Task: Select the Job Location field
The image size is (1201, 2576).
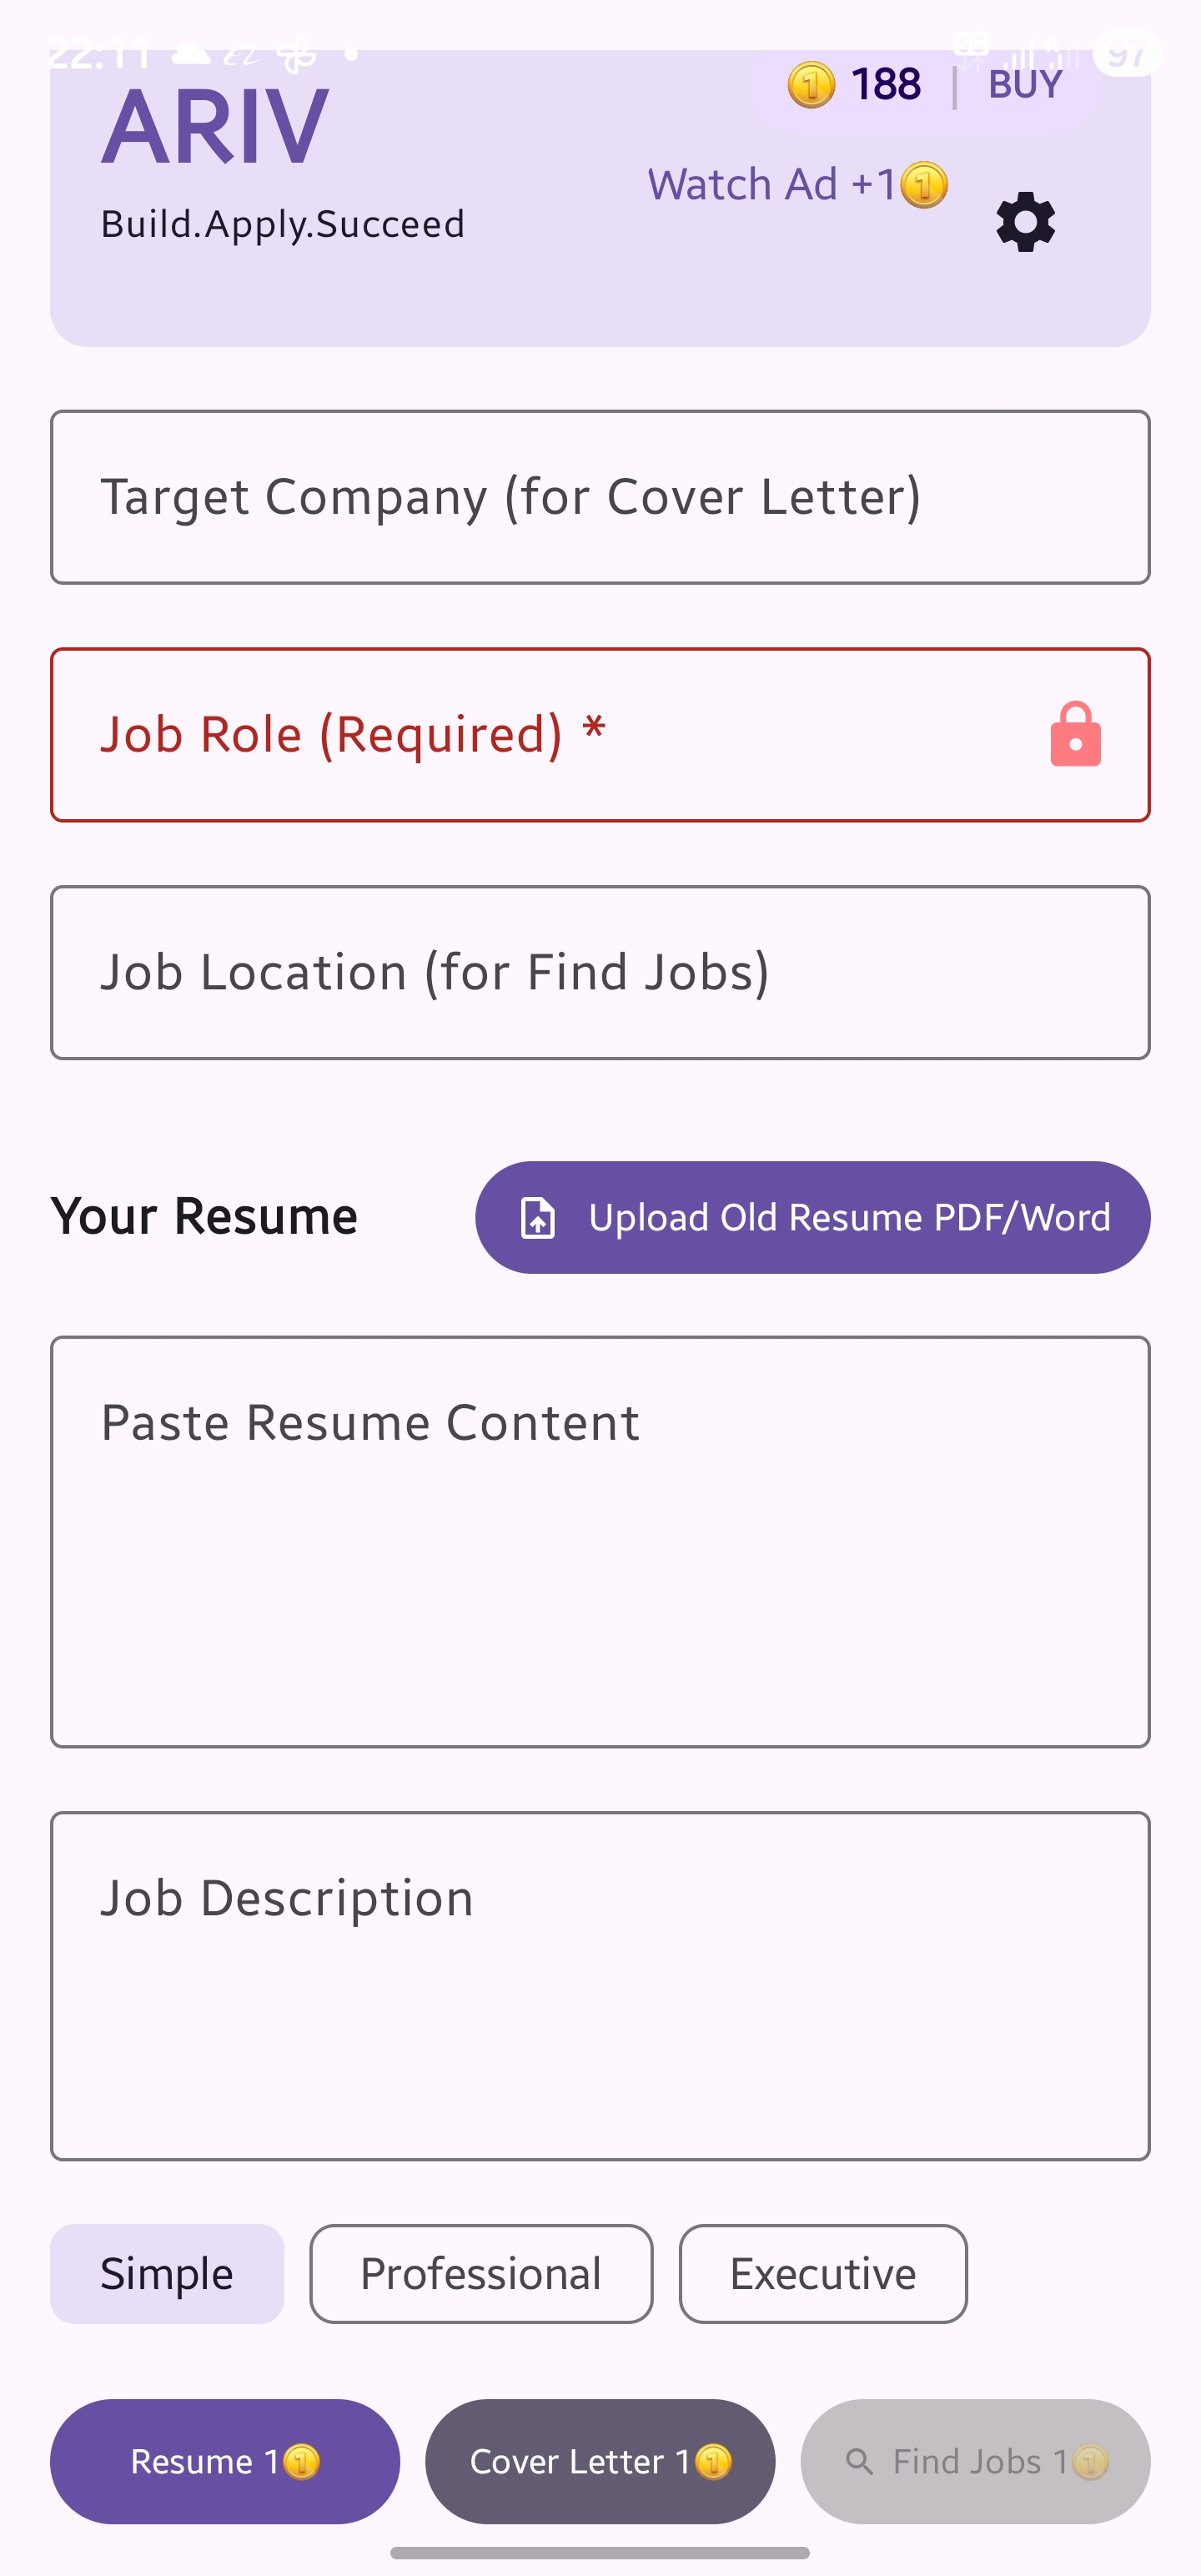Action: point(600,969)
